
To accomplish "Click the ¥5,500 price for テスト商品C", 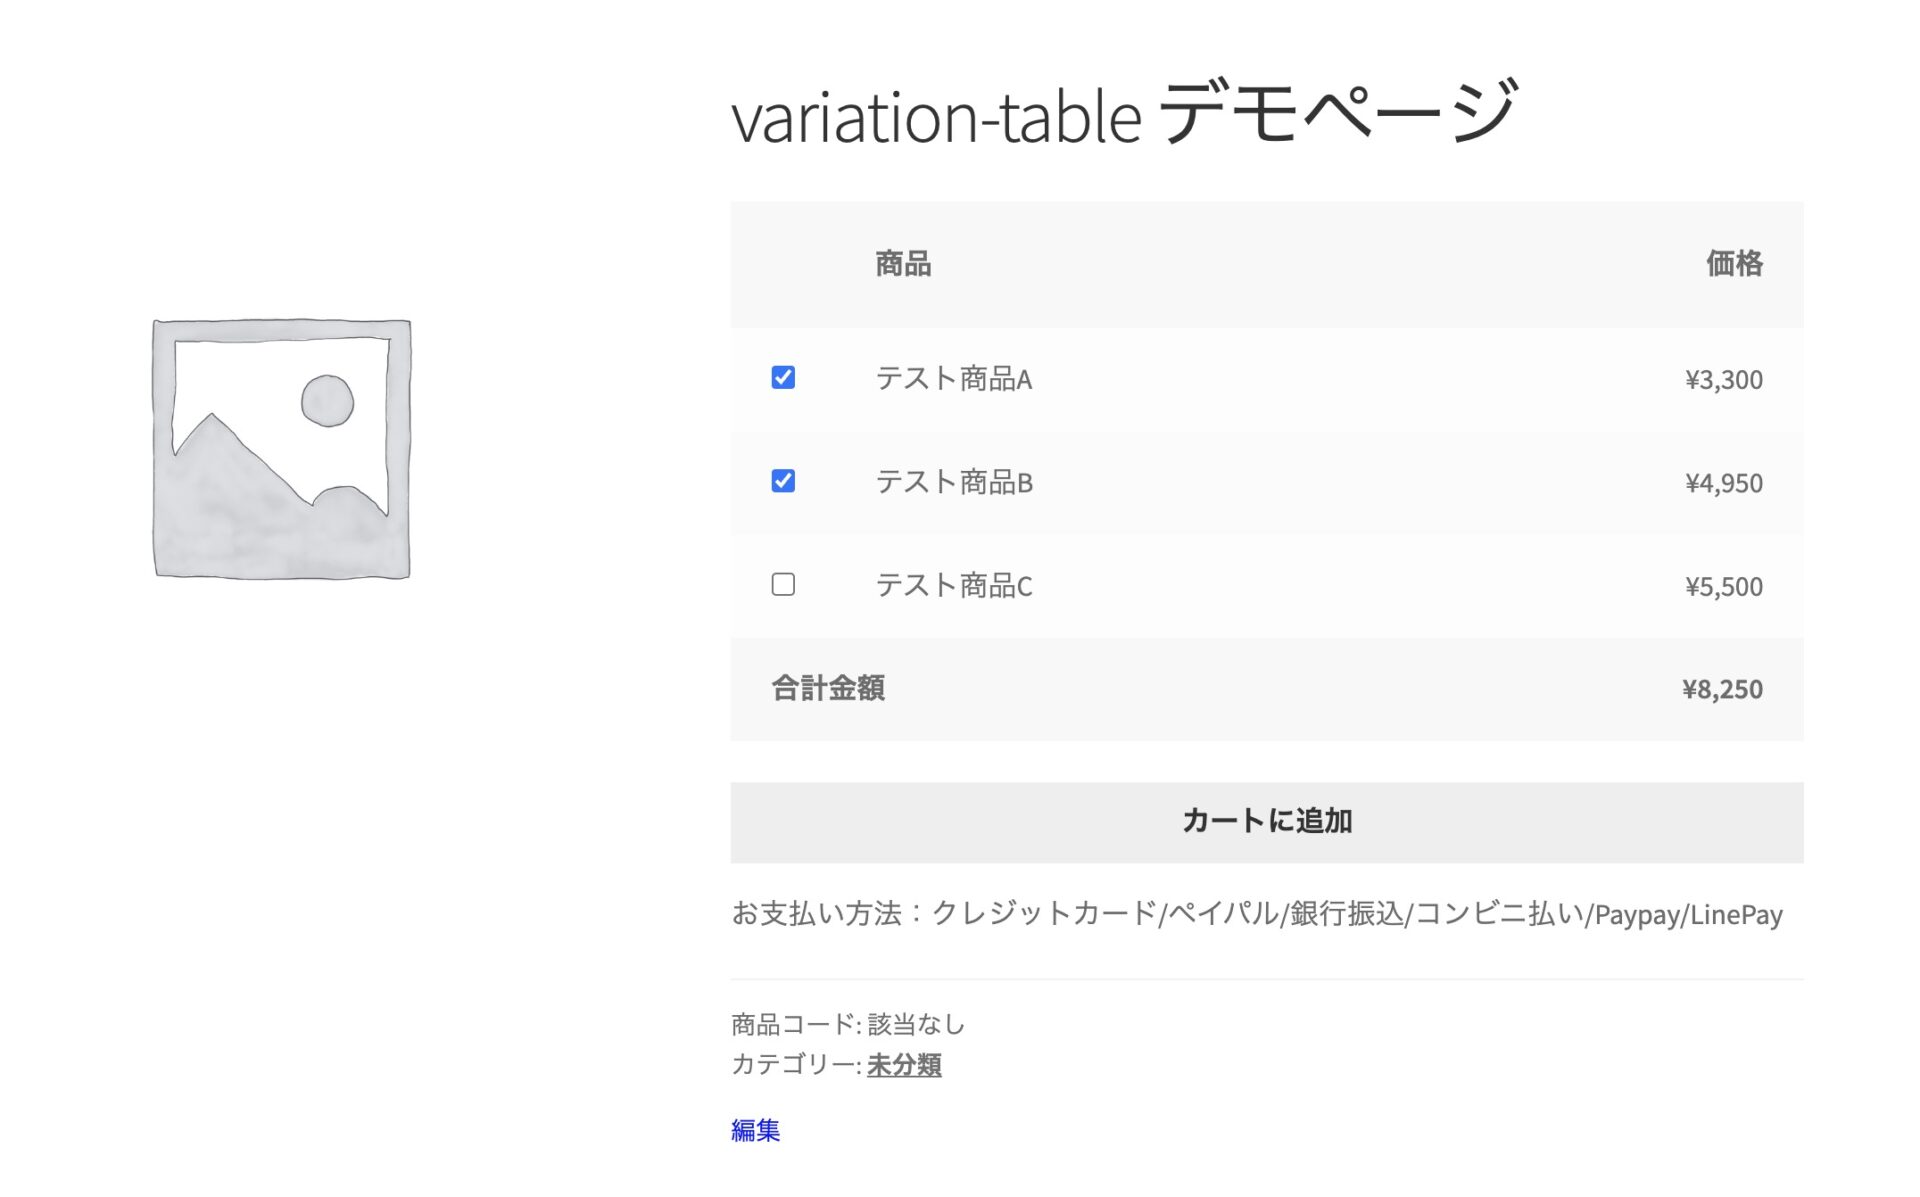I will click(x=1724, y=586).
